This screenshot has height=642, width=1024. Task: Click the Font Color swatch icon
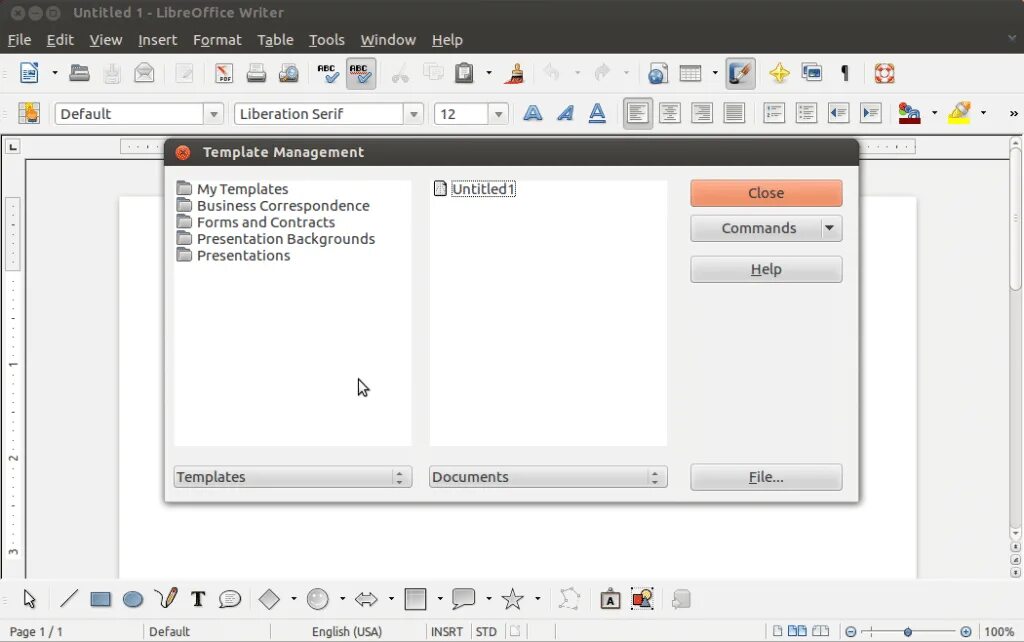(x=909, y=114)
